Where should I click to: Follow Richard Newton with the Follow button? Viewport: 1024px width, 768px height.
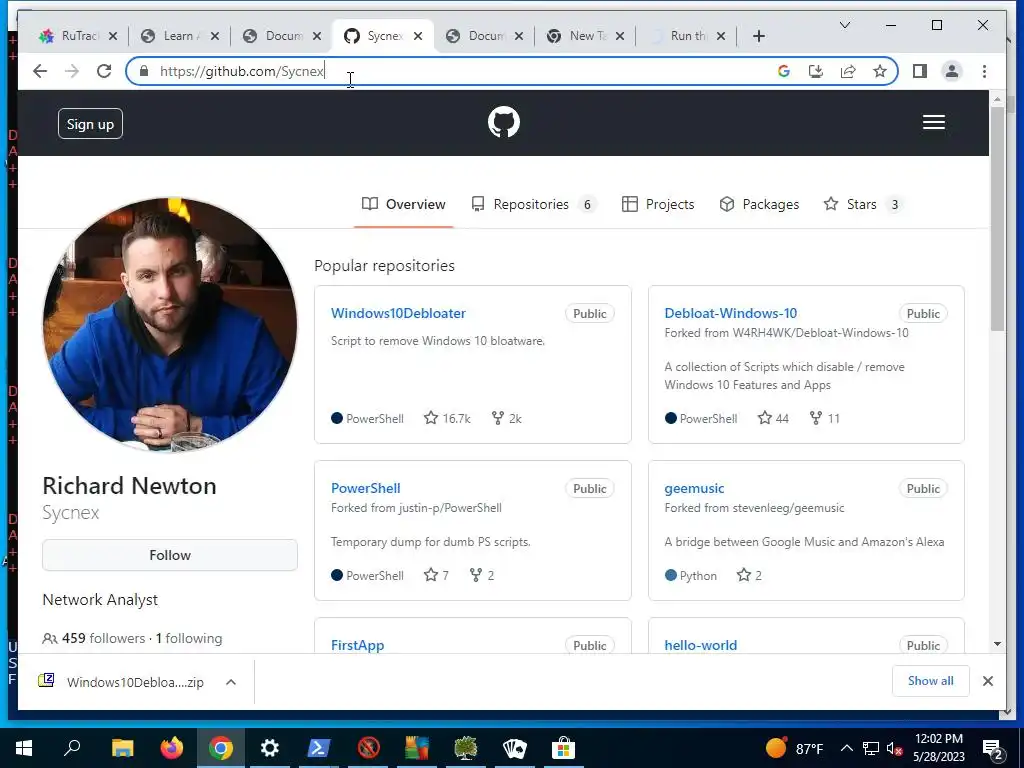pos(170,555)
